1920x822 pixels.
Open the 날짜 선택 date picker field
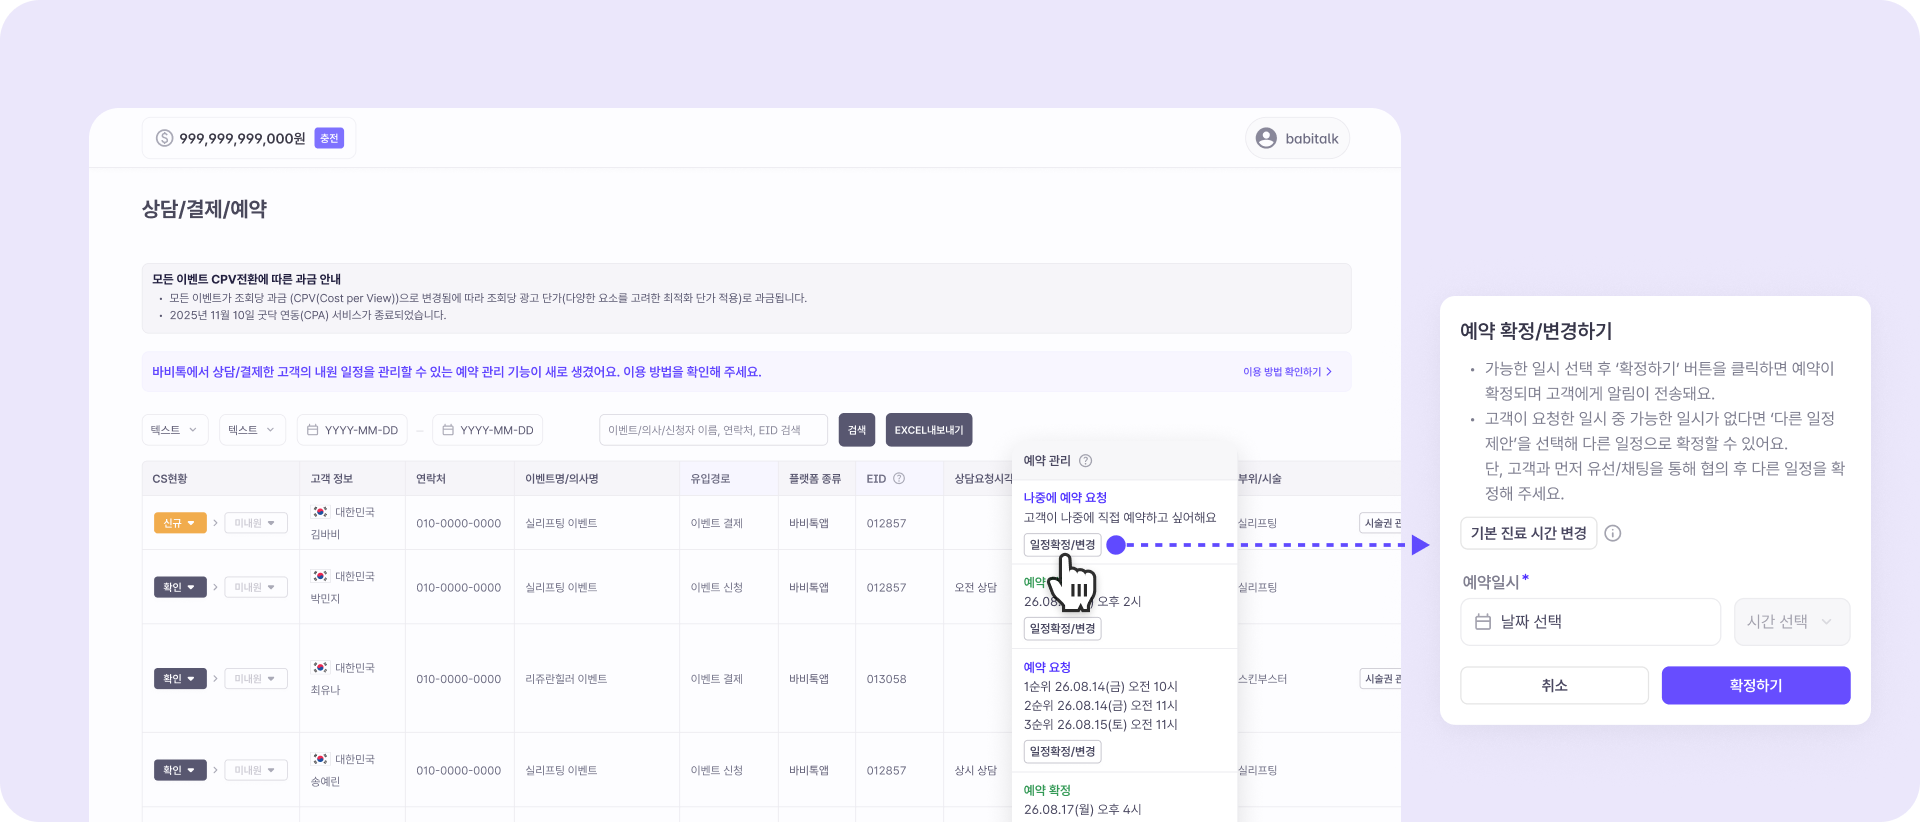[x=1590, y=622]
